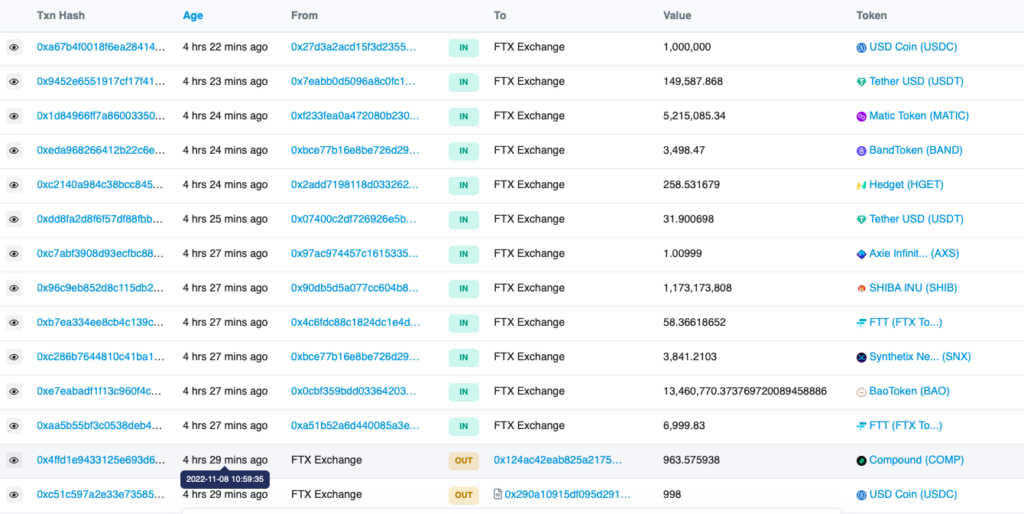This screenshot has width=1024, height=514.
Task: Open sender address 0x07400c2df726926e5b
Action: [x=355, y=219]
